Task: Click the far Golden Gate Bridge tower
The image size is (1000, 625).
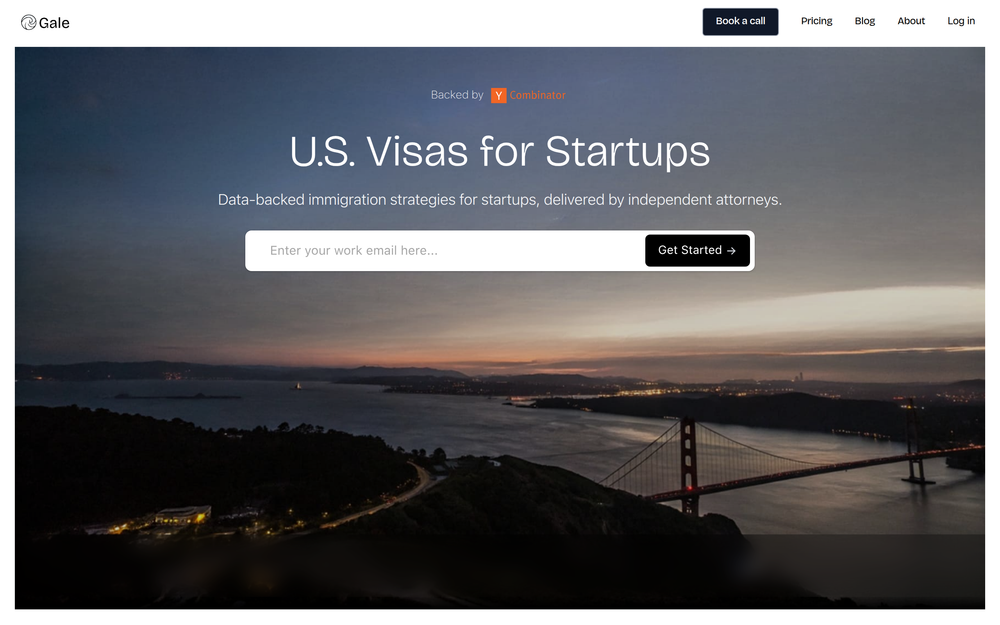Action: [915, 440]
